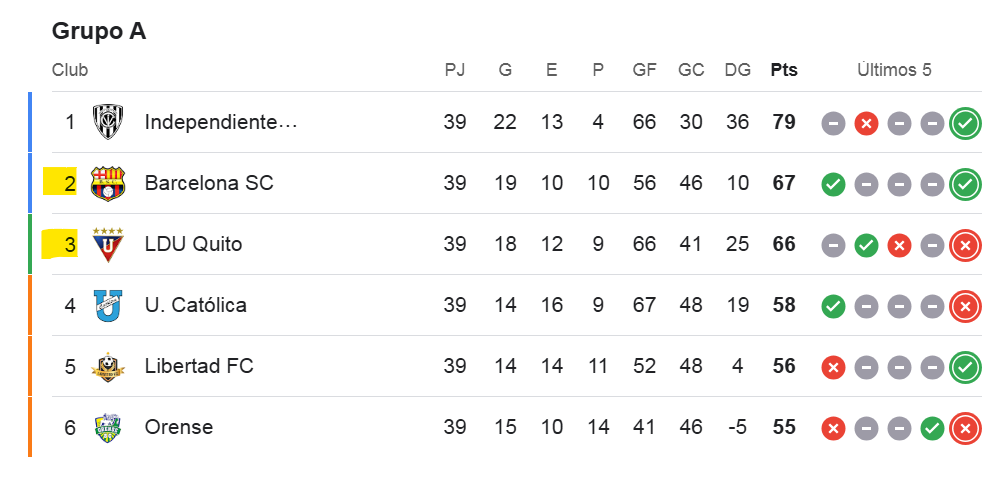Click the LDU Quito club crest
This screenshot has width=1008, height=498.
tap(107, 245)
